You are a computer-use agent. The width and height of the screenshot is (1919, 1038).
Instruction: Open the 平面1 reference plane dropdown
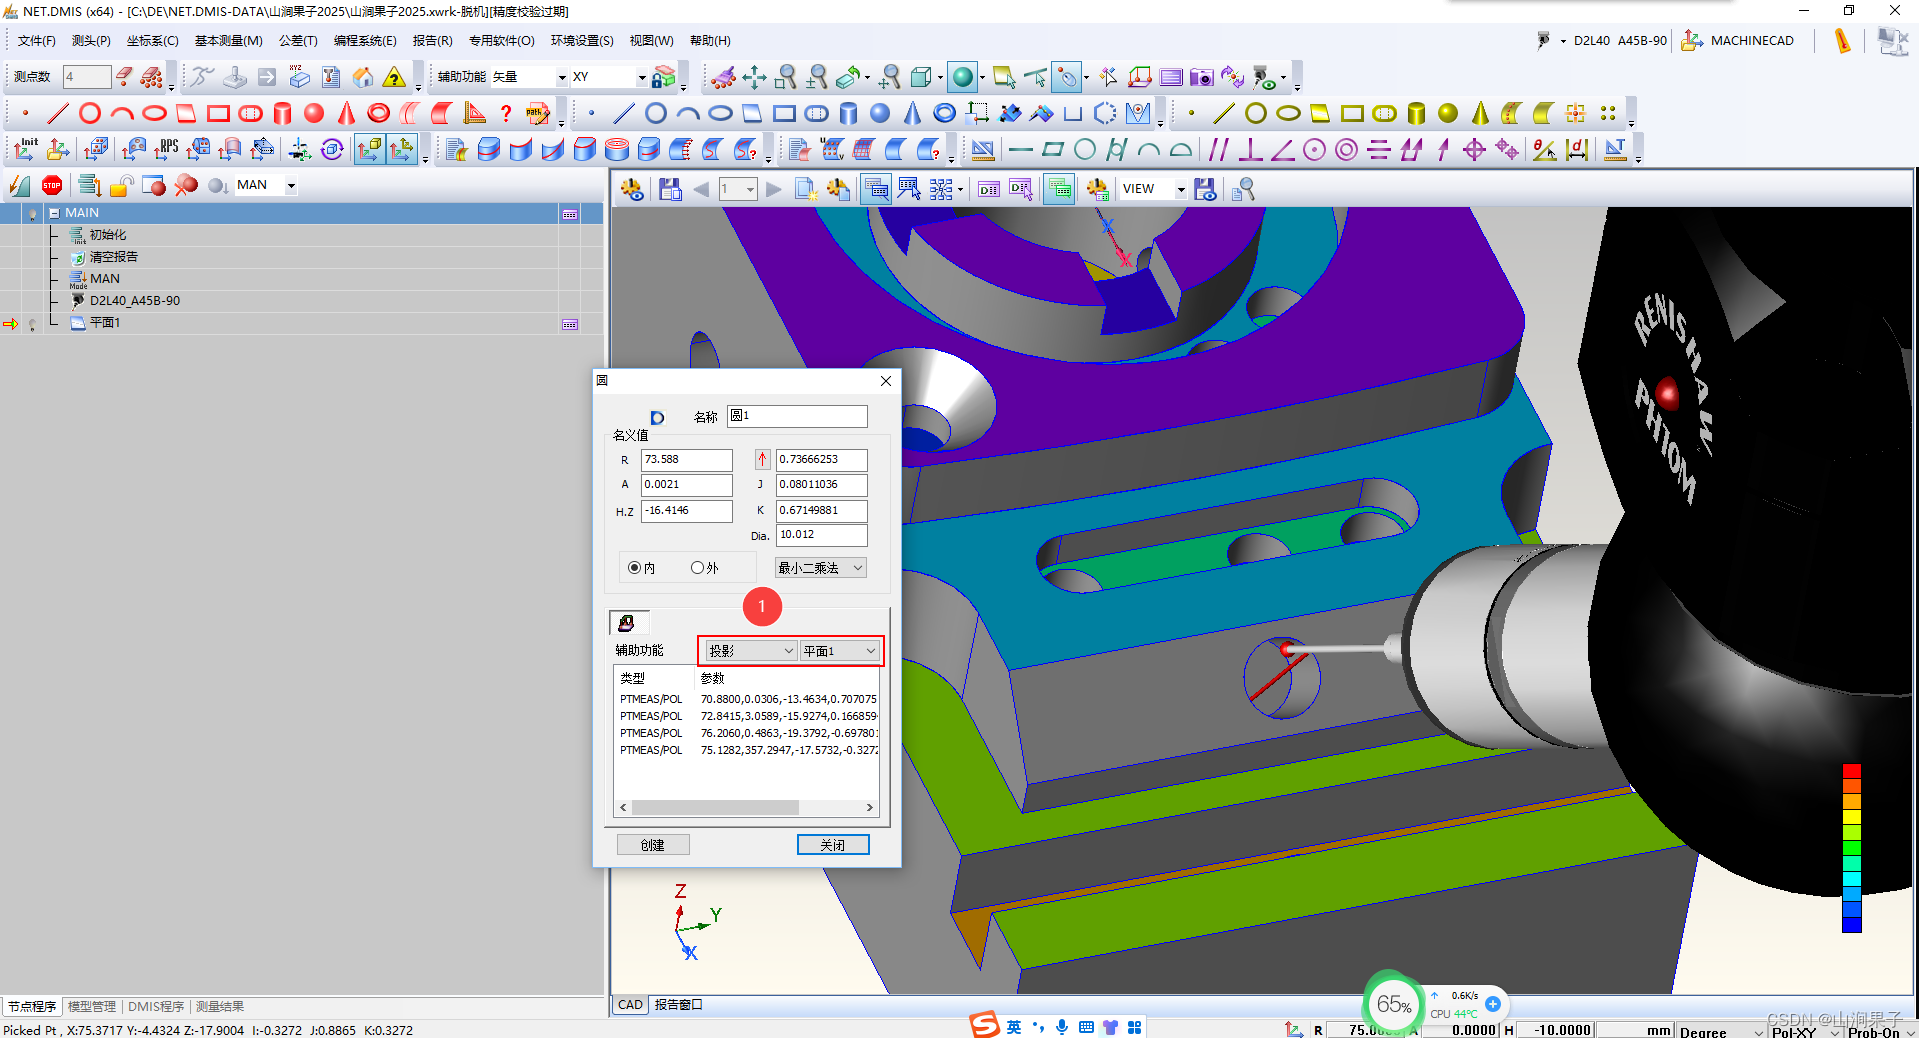(x=840, y=651)
